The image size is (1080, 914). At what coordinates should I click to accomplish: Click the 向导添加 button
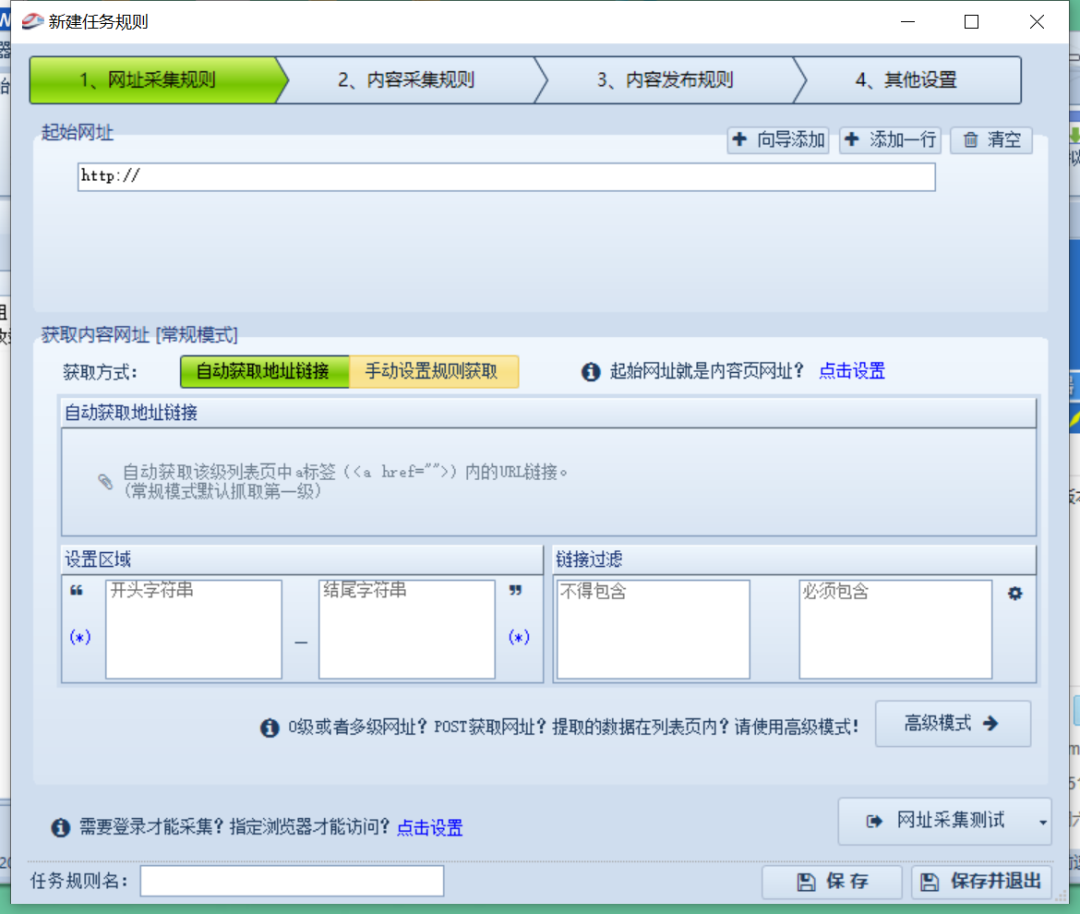click(778, 140)
